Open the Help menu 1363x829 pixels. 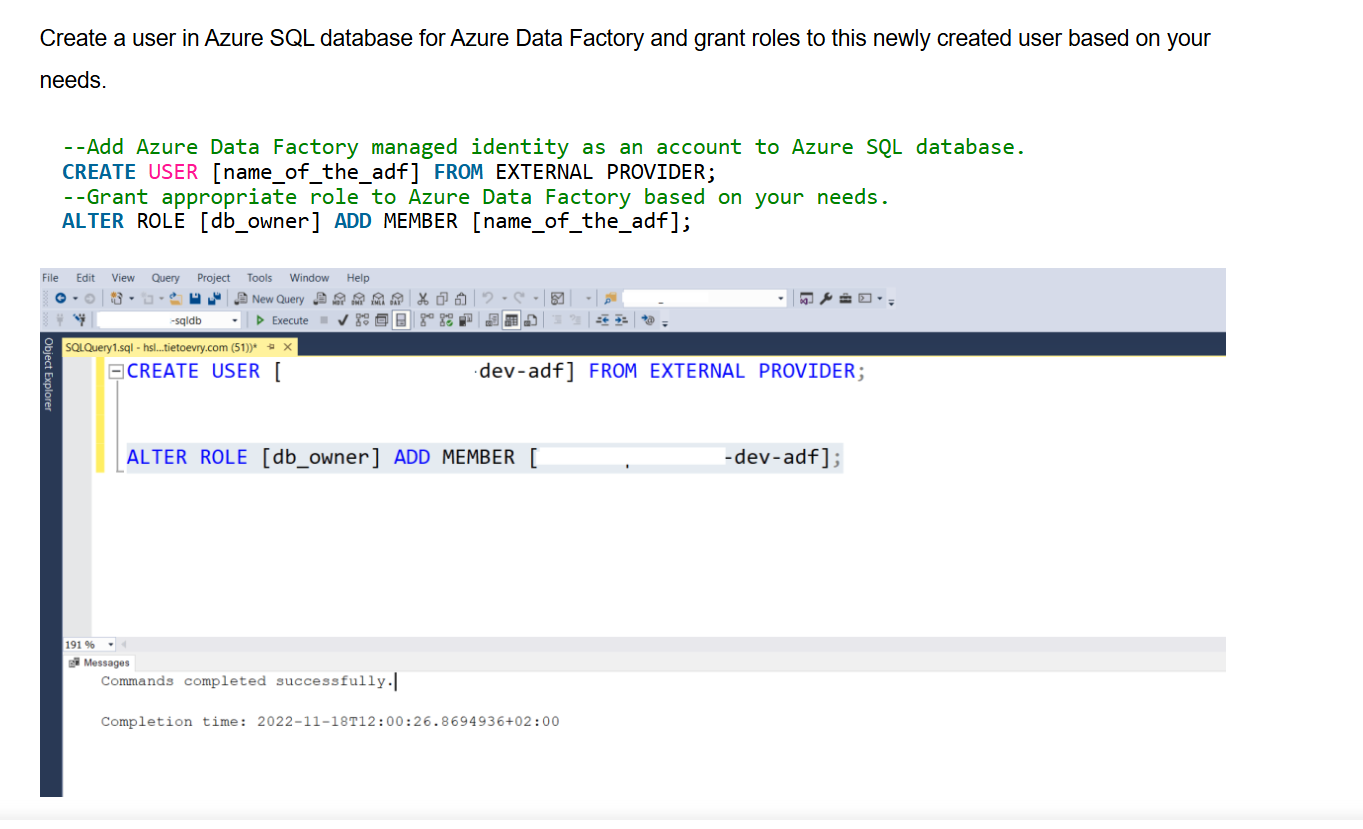pos(358,278)
